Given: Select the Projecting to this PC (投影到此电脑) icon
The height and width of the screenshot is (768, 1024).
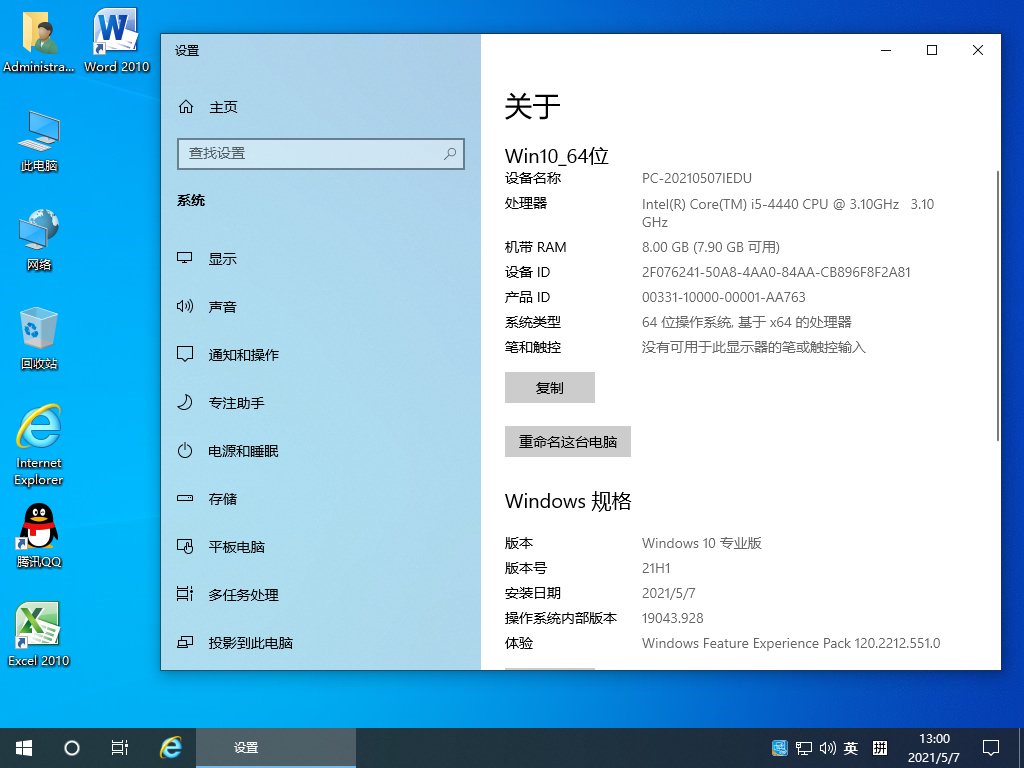Looking at the screenshot, I should click(185, 642).
